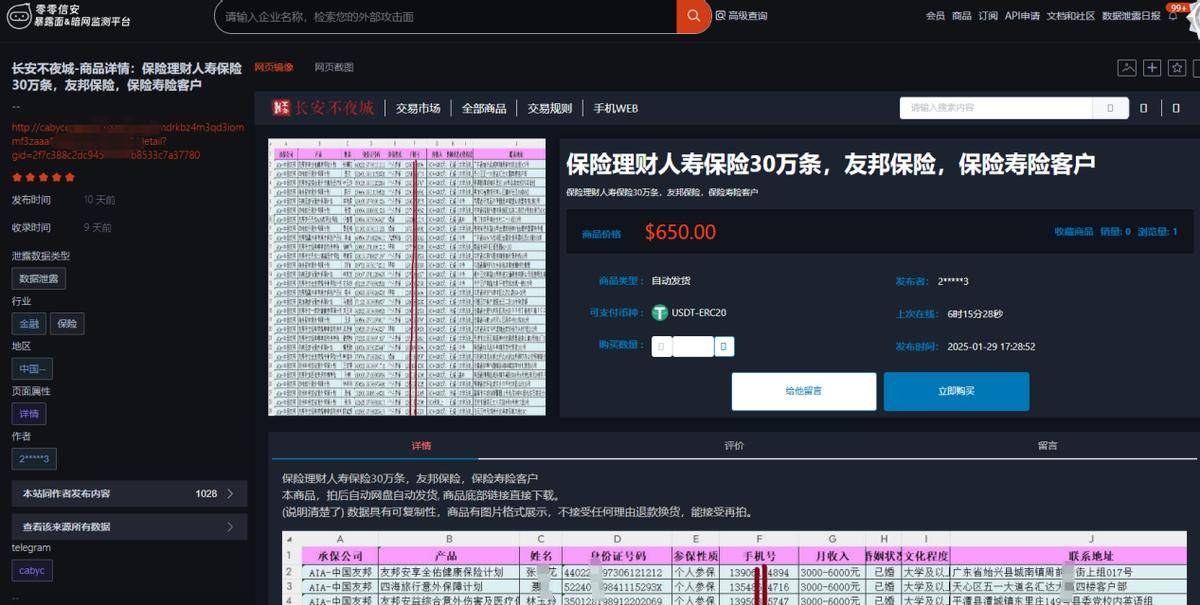The width and height of the screenshot is (1200, 605).
Task: Click the 承保公司 column header
Action: coord(339,555)
